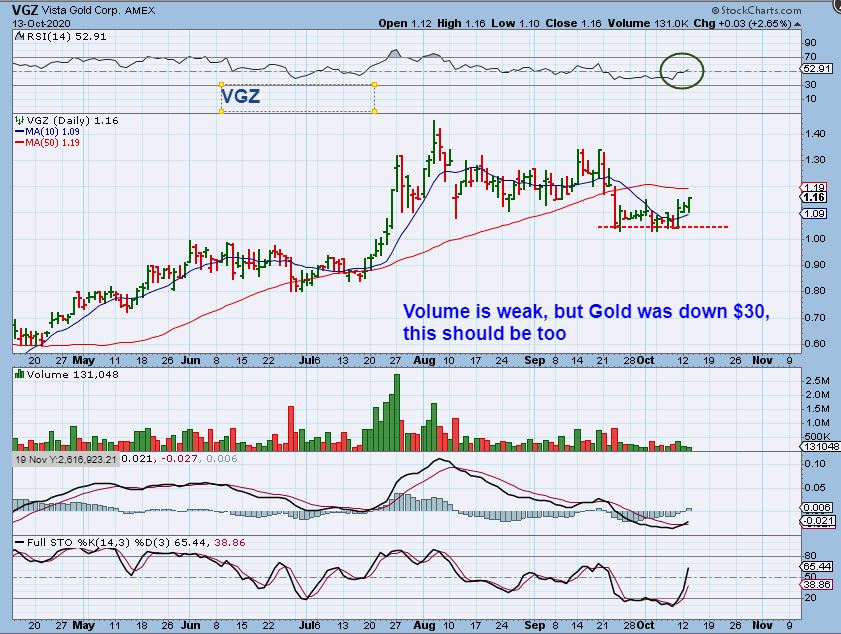This screenshot has width=841, height=634.
Task: Click the red -0.027 MACD signal value
Action: 180,459
